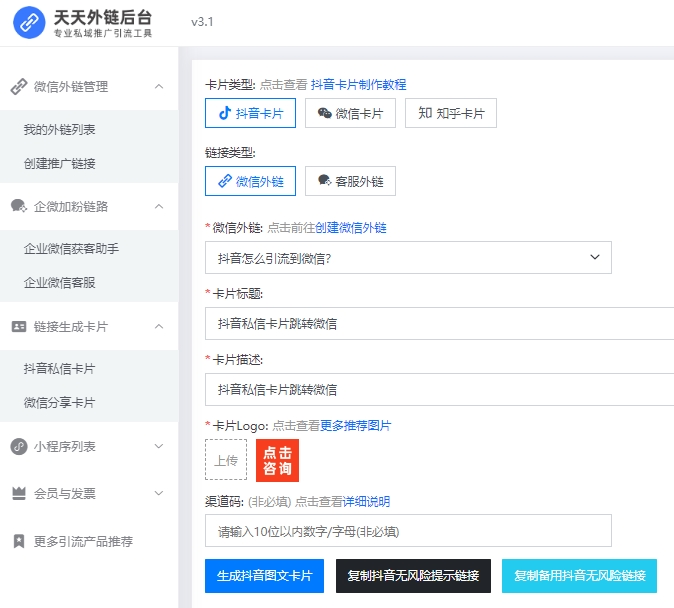The image size is (674, 608).
Task: Click the card icon beside 链接生成卡片
Action: 18,327
